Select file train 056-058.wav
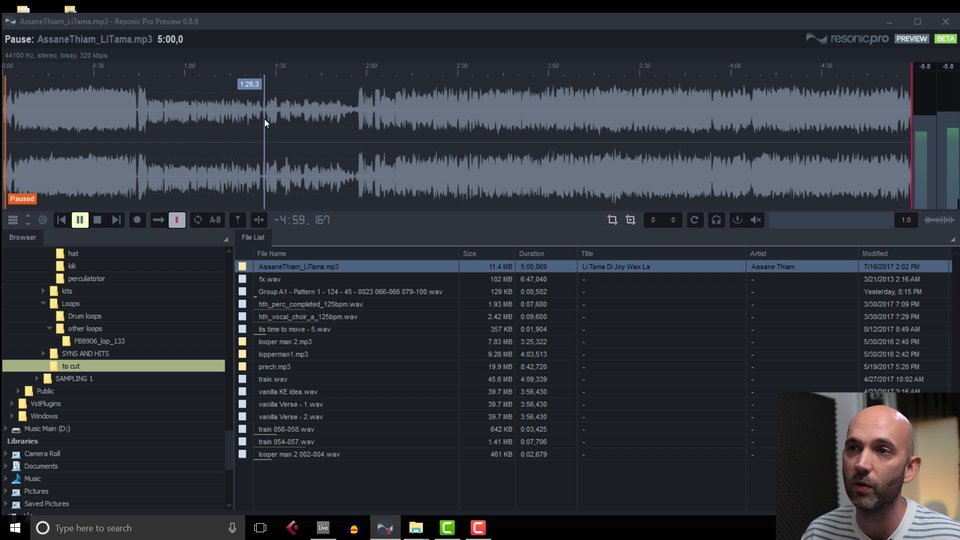 pos(286,429)
